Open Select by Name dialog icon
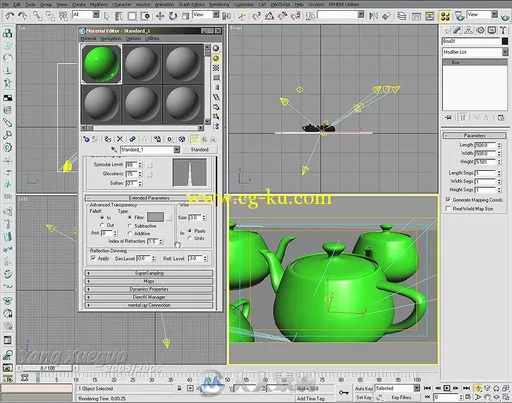 click(119, 16)
